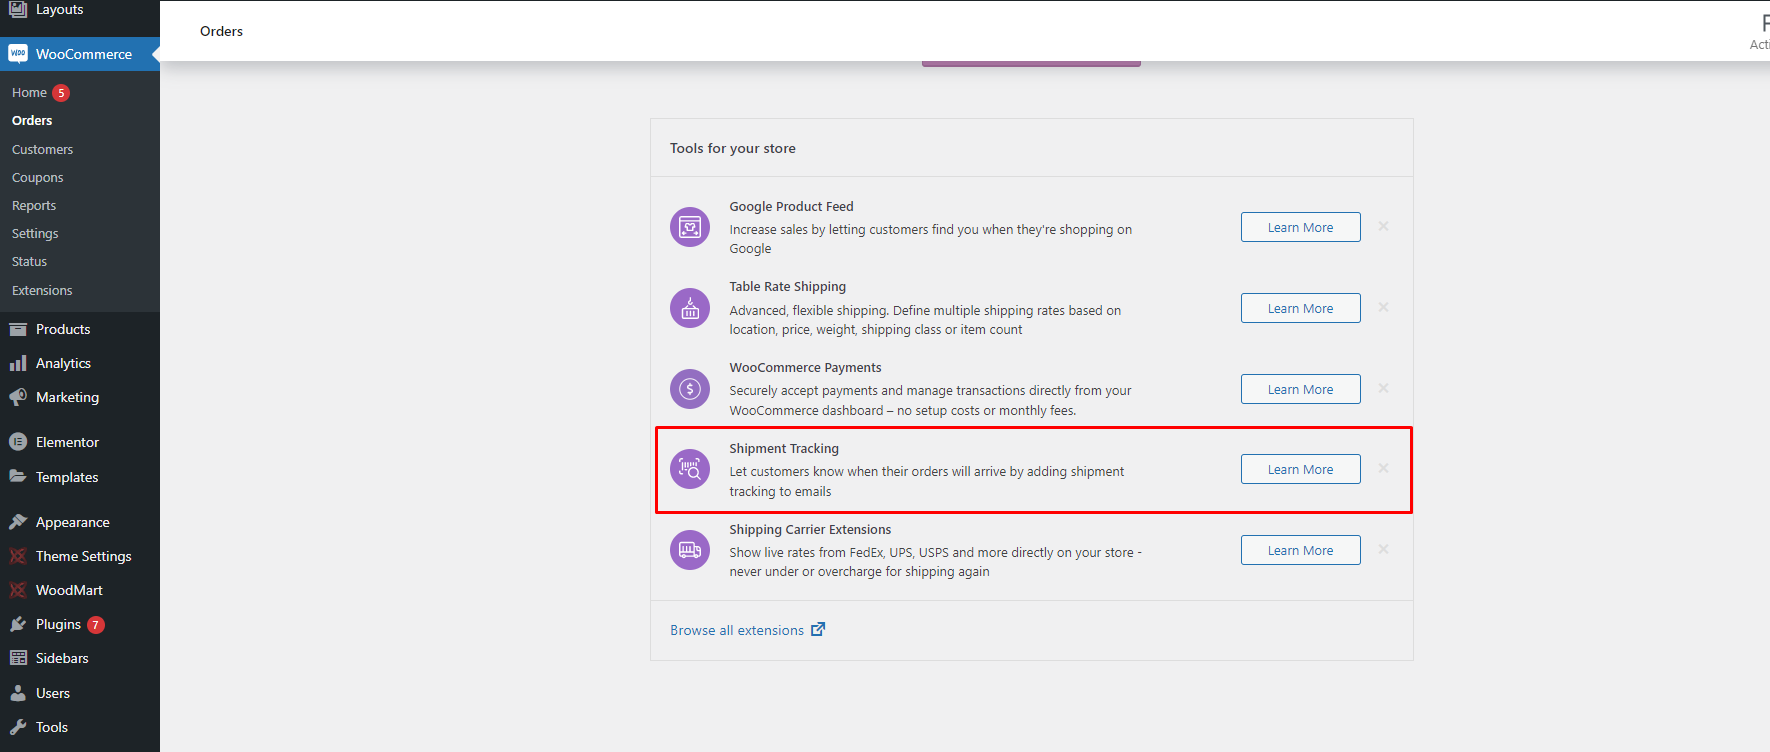Dismiss the Table Rate Shipping suggestion
Image resolution: width=1770 pixels, height=752 pixels.
(x=1383, y=307)
